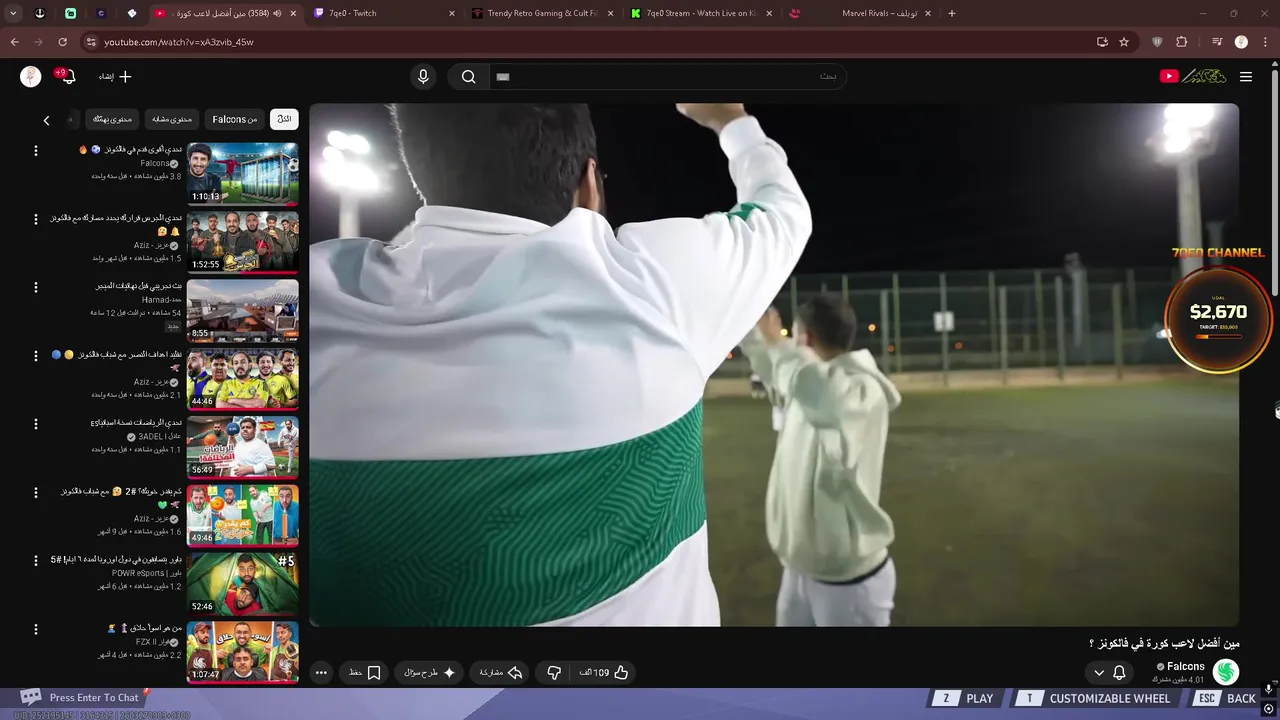Image resolution: width=1280 pixels, height=720 pixels.
Task: Open the tab search dropdown arrow
Action: (x=13, y=13)
